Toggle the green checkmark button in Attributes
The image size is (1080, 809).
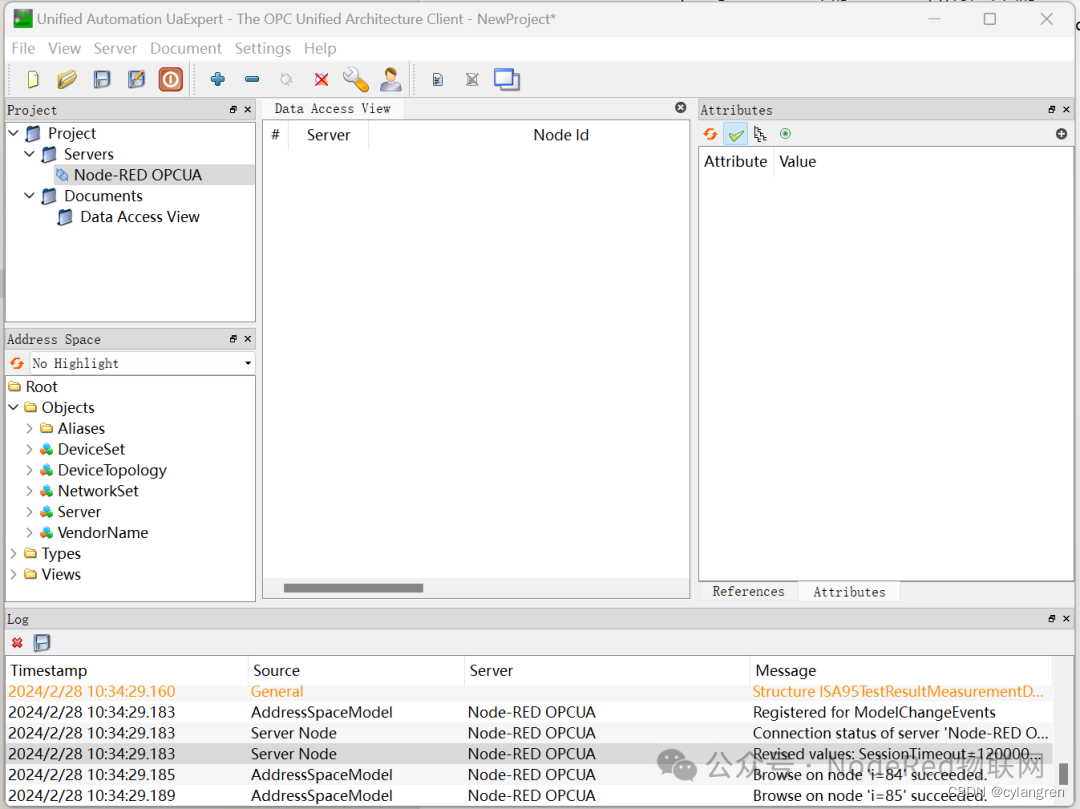(x=736, y=134)
